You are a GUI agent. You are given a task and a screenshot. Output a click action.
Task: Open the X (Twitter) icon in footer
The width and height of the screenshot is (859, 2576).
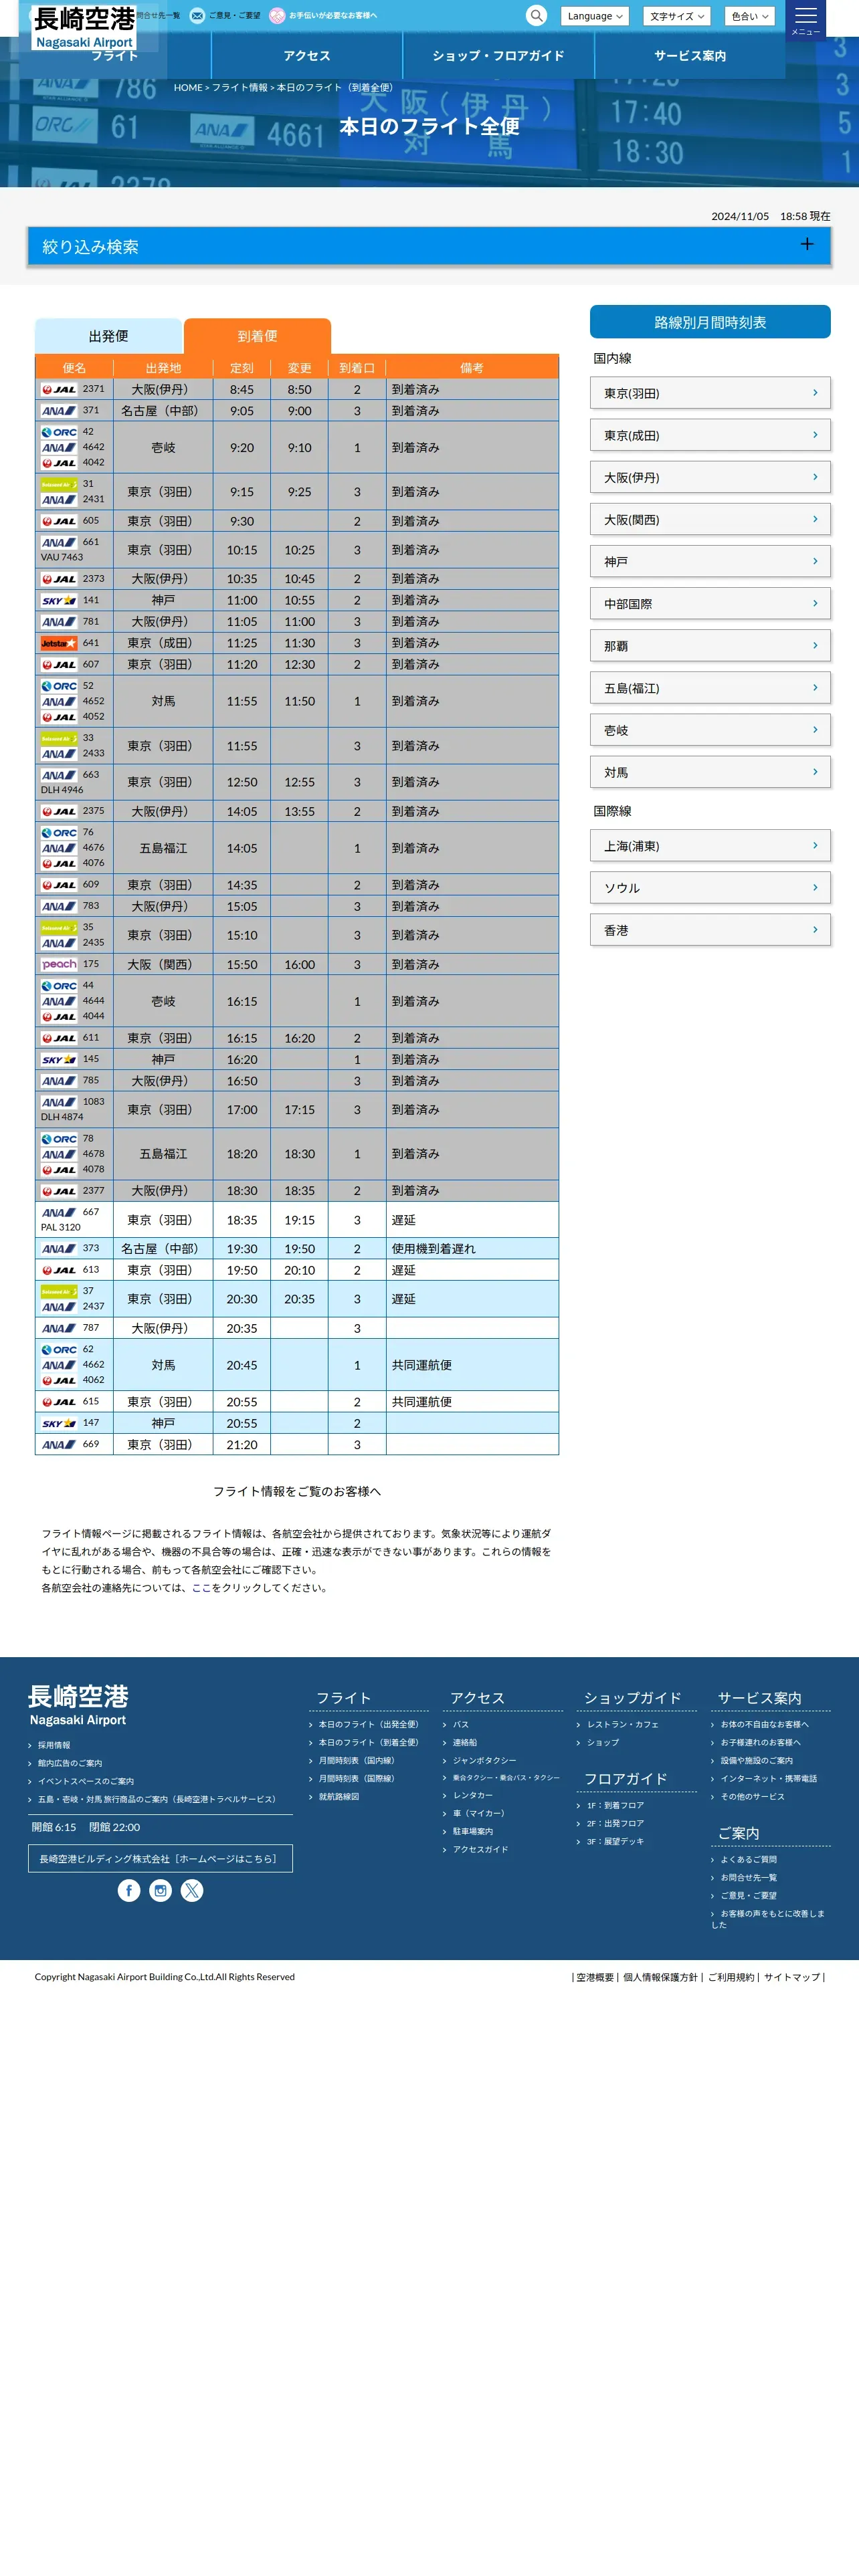point(192,1890)
